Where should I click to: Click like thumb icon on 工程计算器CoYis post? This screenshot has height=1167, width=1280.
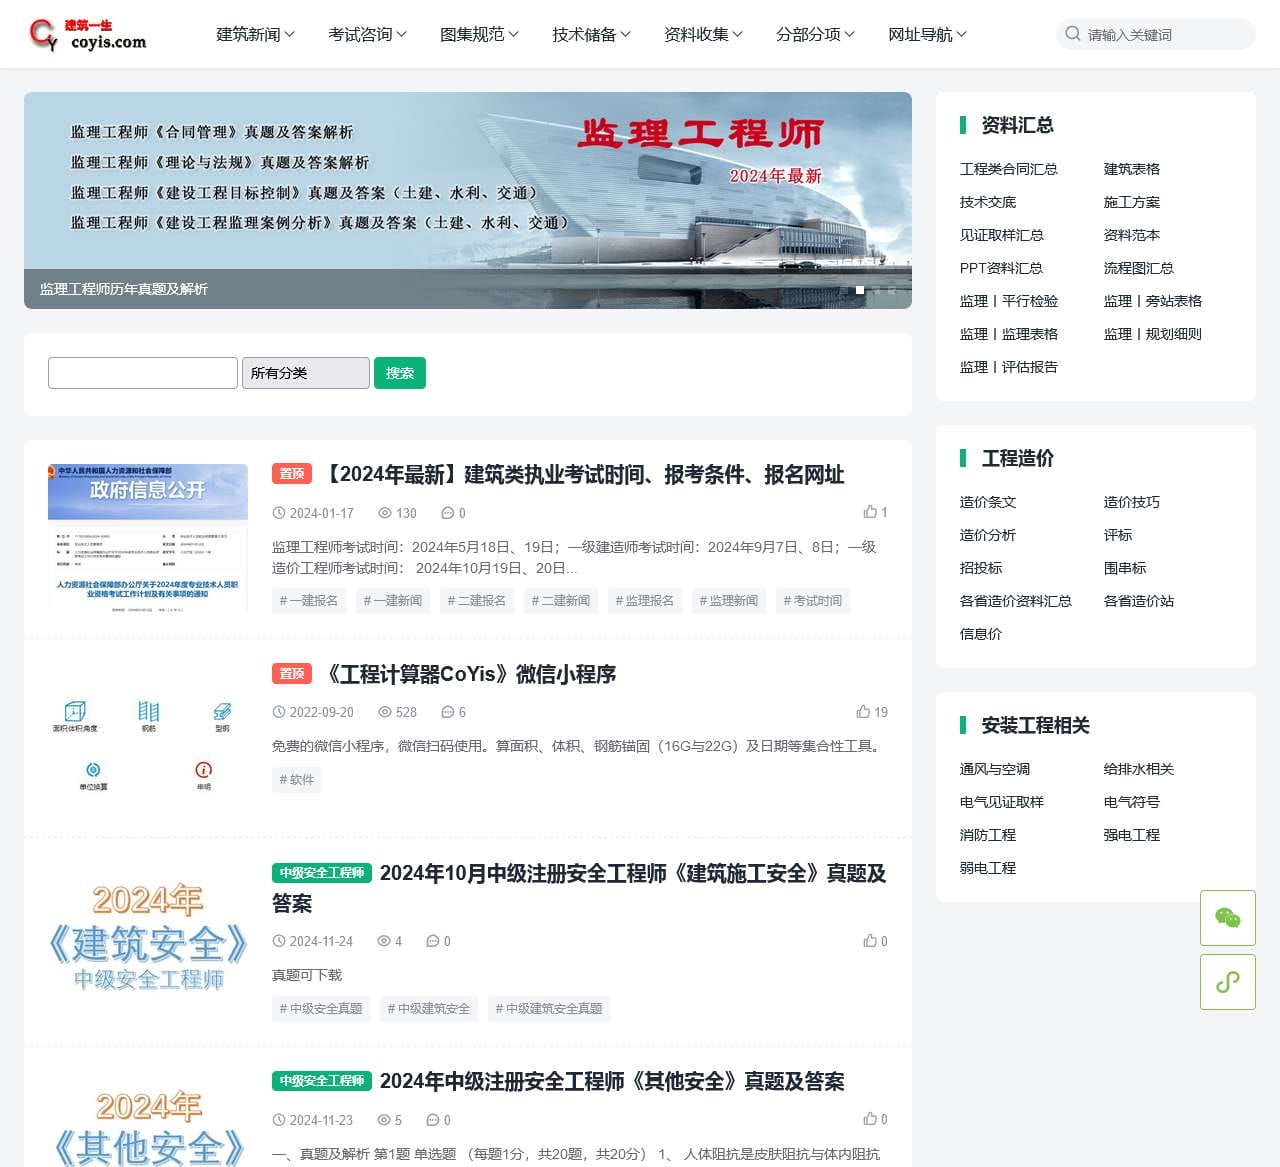[863, 712]
